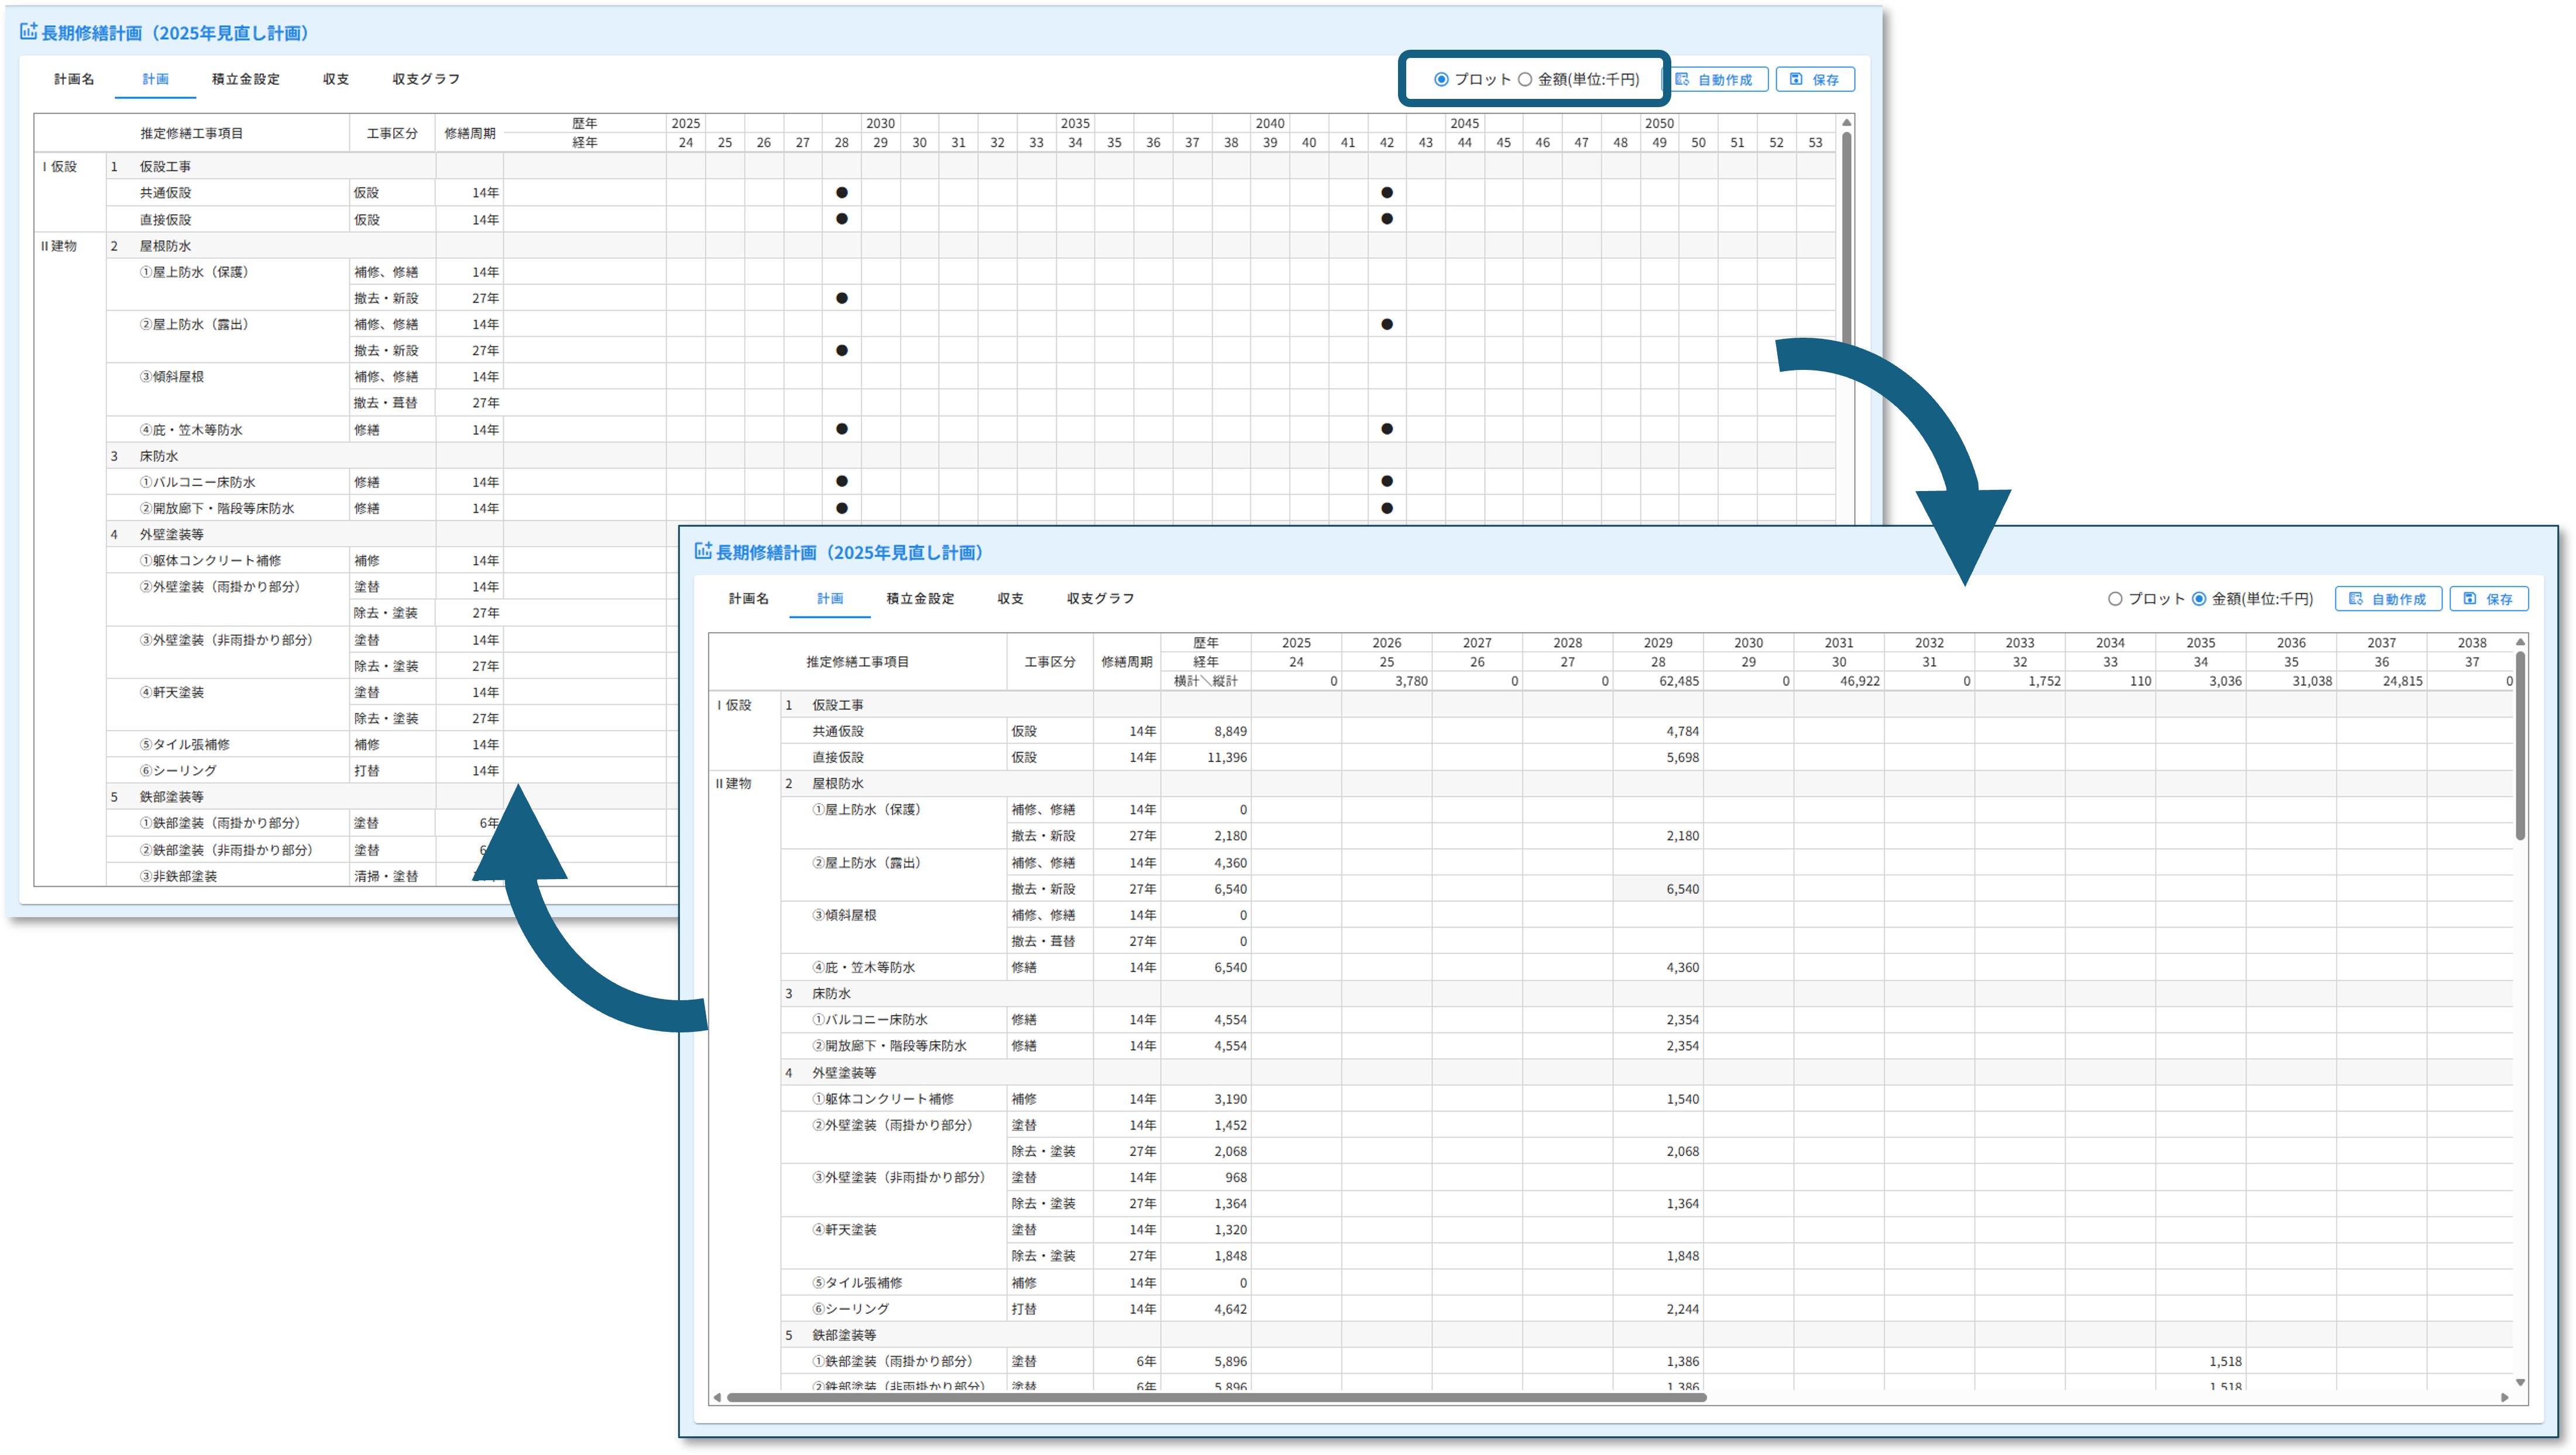Click 2031 column total 46,922
This screenshot has width=2576, height=1455.
[1860, 681]
